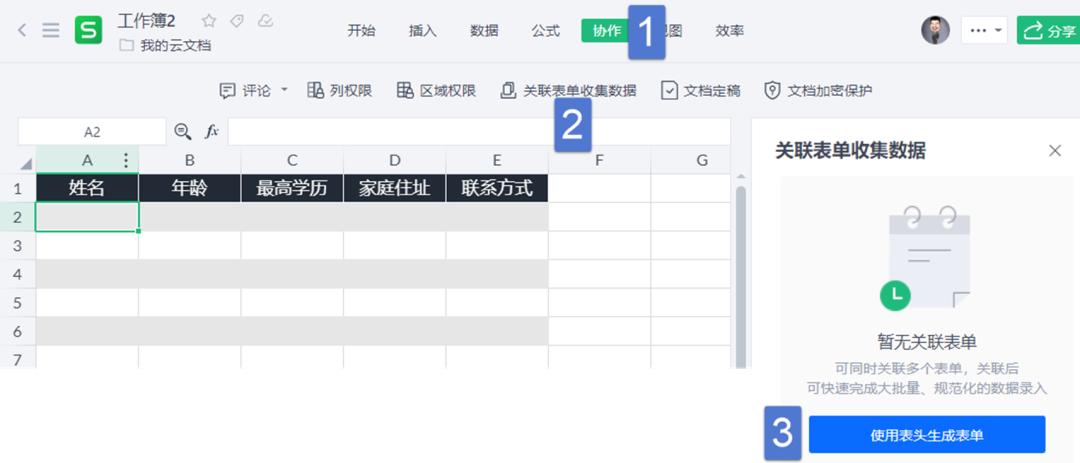Image resolution: width=1080 pixels, height=463 pixels.
Task: Open the 插入 tab
Action: (x=423, y=31)
